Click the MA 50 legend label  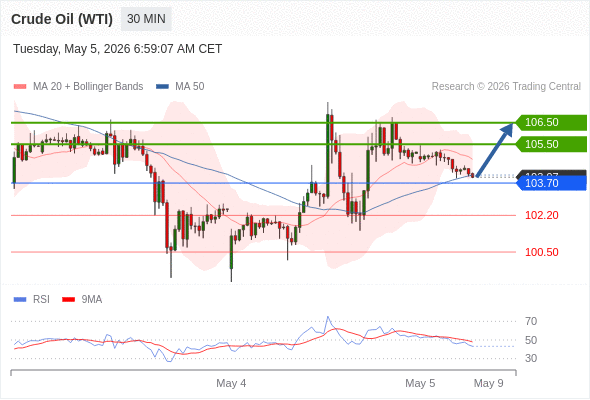click(190, 87)
